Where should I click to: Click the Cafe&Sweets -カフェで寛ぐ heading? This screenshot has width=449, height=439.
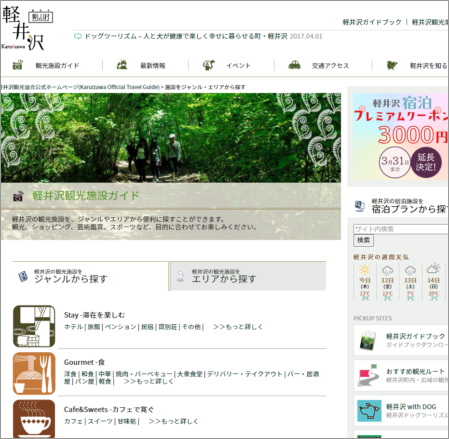(109, 410)
